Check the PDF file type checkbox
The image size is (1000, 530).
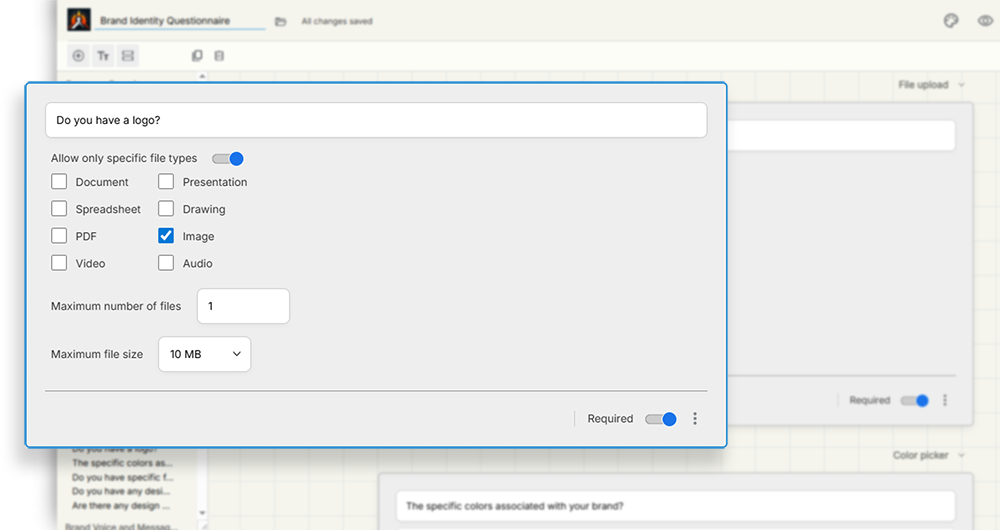coord(59,236)
